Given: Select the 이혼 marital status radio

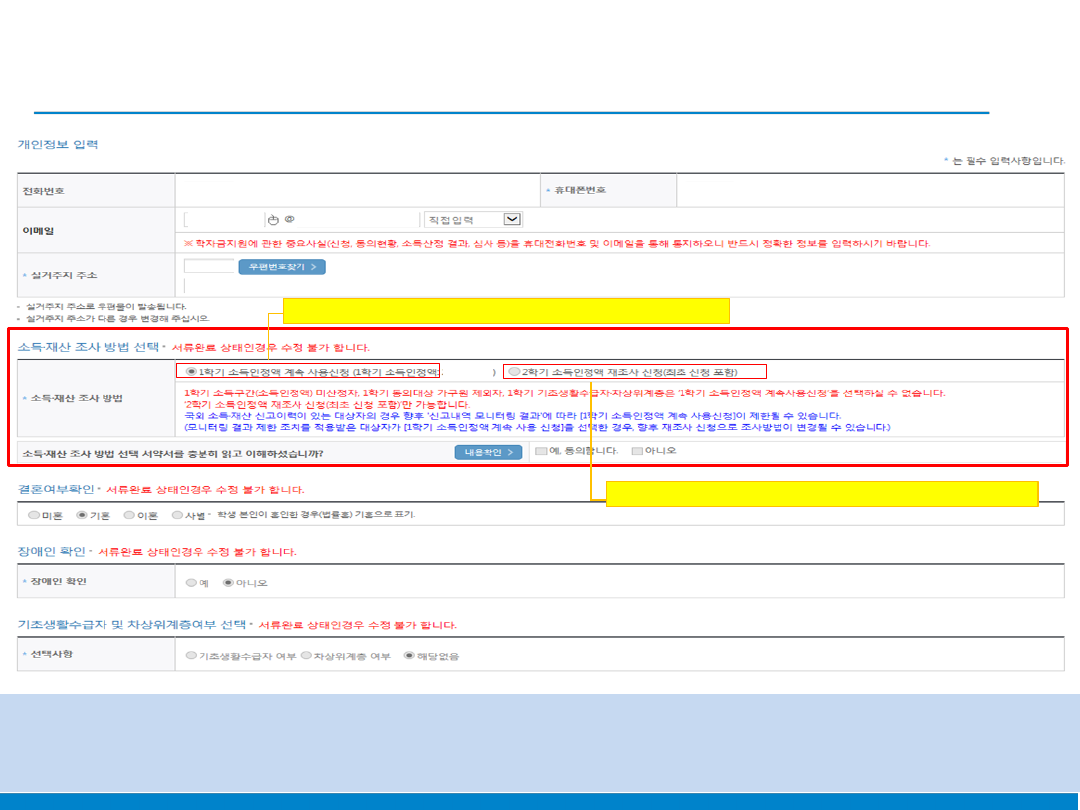Looking at the screenshot, I should click(129, 515).
